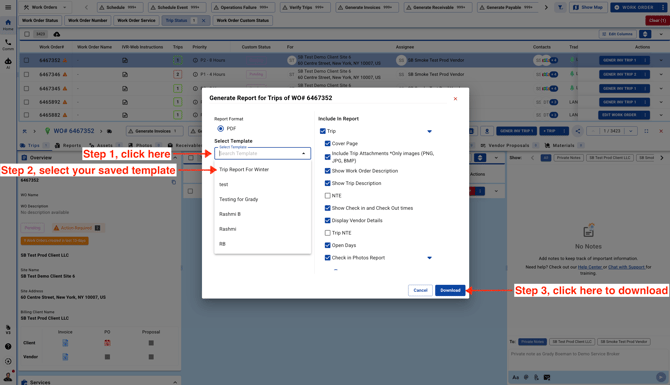This screenshot has width=670, height=385.
Task: Click the filter icon next to Show Map
Action: (x=560, y=7)
